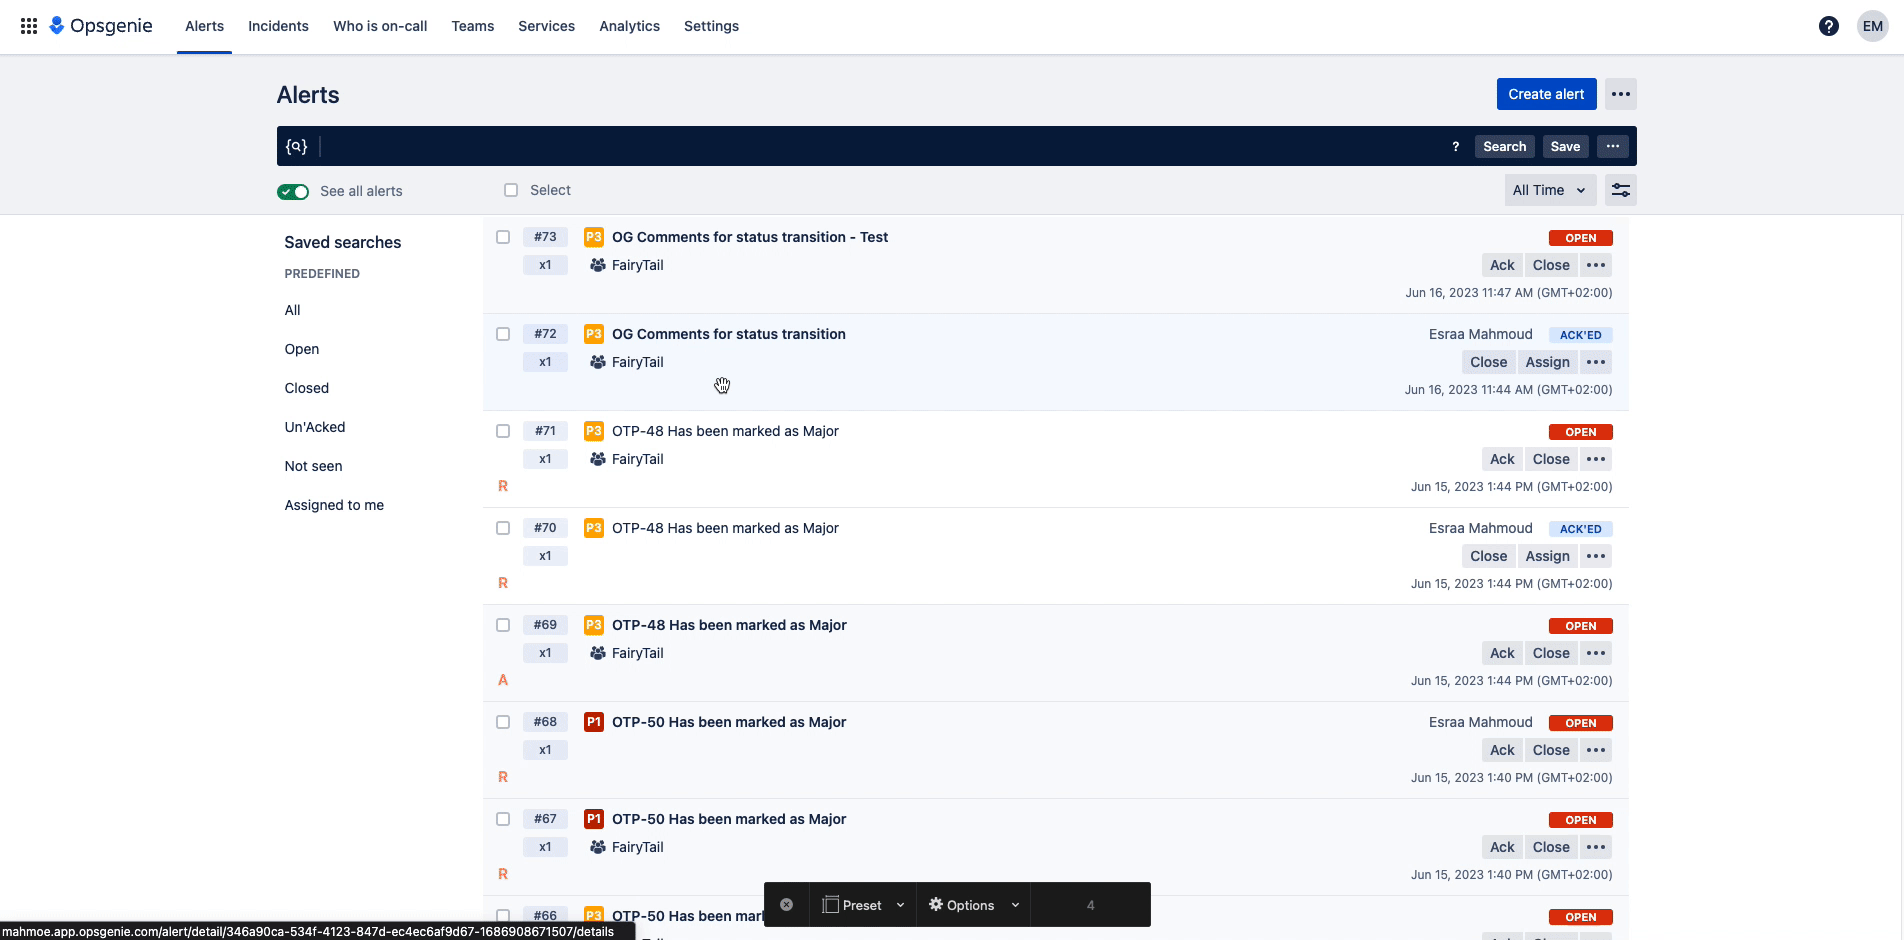The height and width of the screenshot is (940, 1904).
Task: Assign alert #70
Action: pyautogui.click(x=1547, y=556)
